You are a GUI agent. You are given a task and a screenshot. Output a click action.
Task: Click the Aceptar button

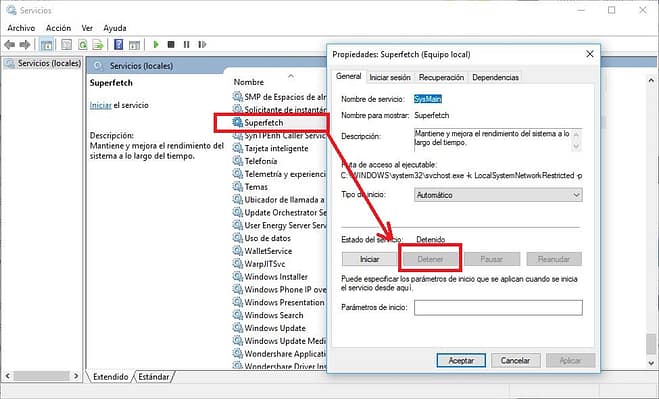pos(461,360)
